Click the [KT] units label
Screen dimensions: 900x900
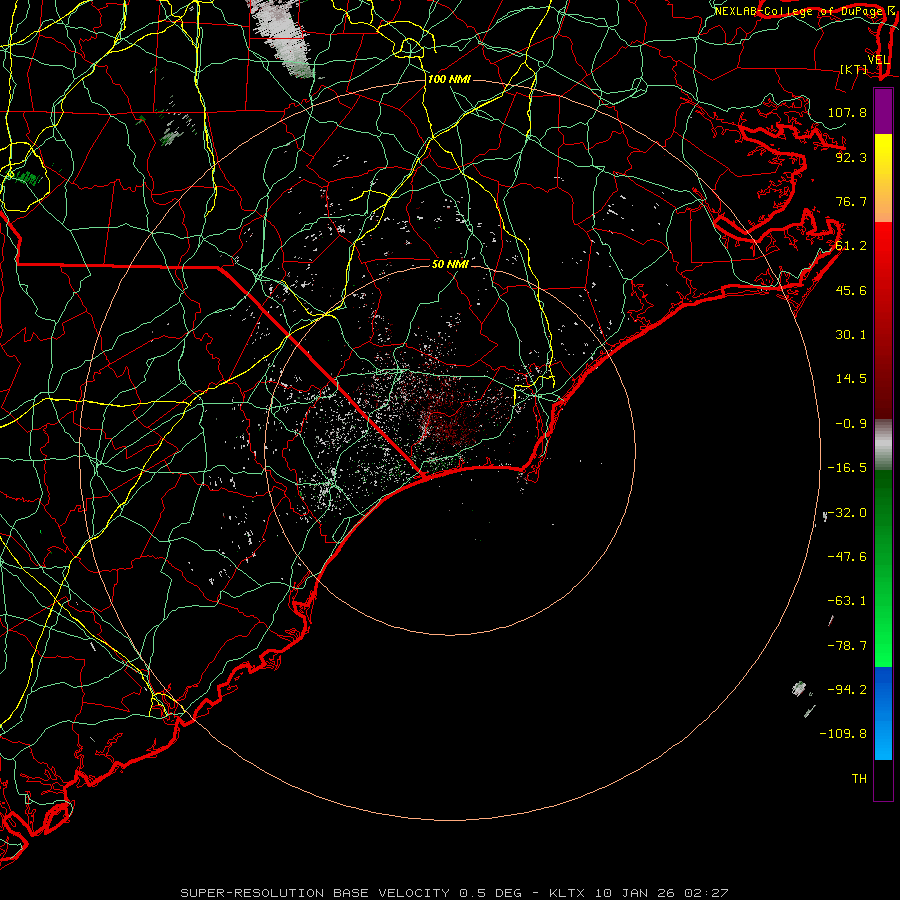pos(854,69)
